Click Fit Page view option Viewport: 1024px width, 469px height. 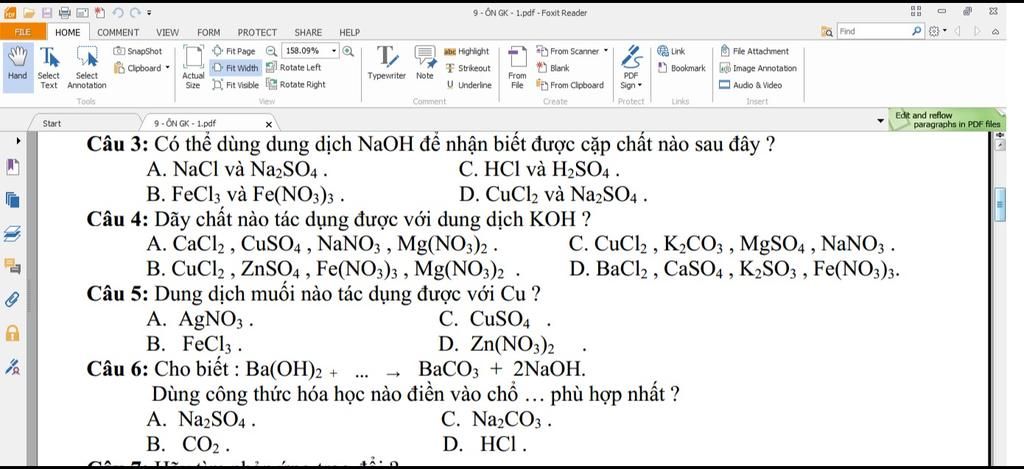(x=234, y=51)
